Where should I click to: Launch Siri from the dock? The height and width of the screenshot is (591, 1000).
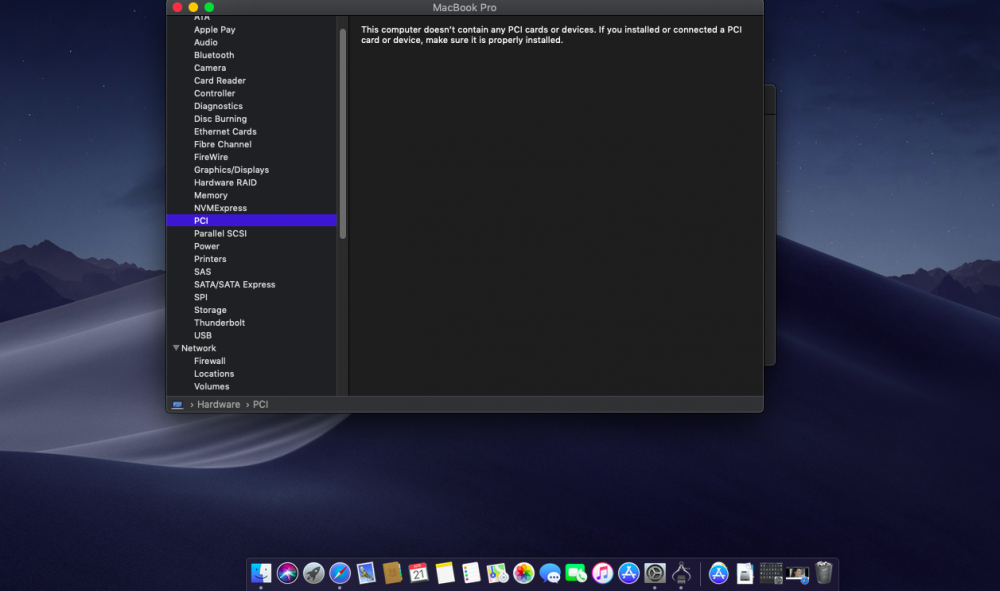click(x=288, y=573)
